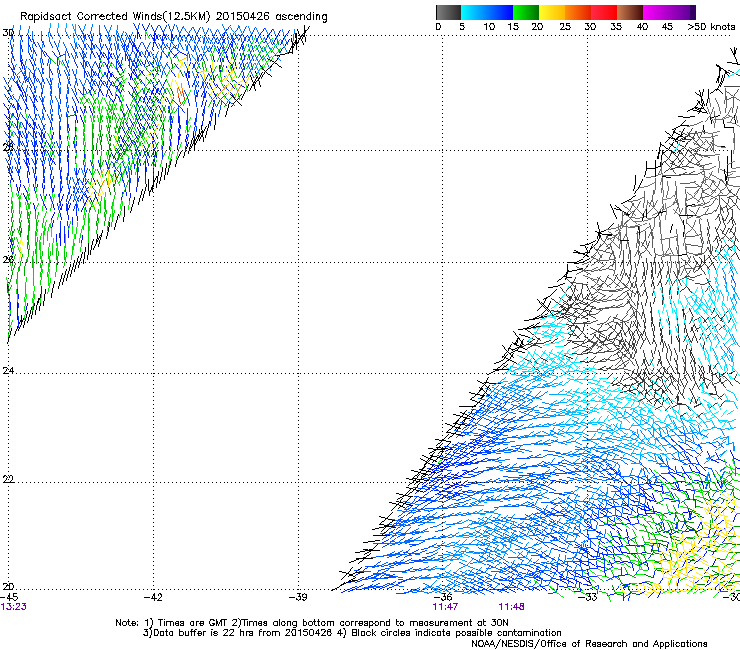Click the orange 25-30 knots color swatch
Viewport: 740px width, 650px height.
[578, 12]
